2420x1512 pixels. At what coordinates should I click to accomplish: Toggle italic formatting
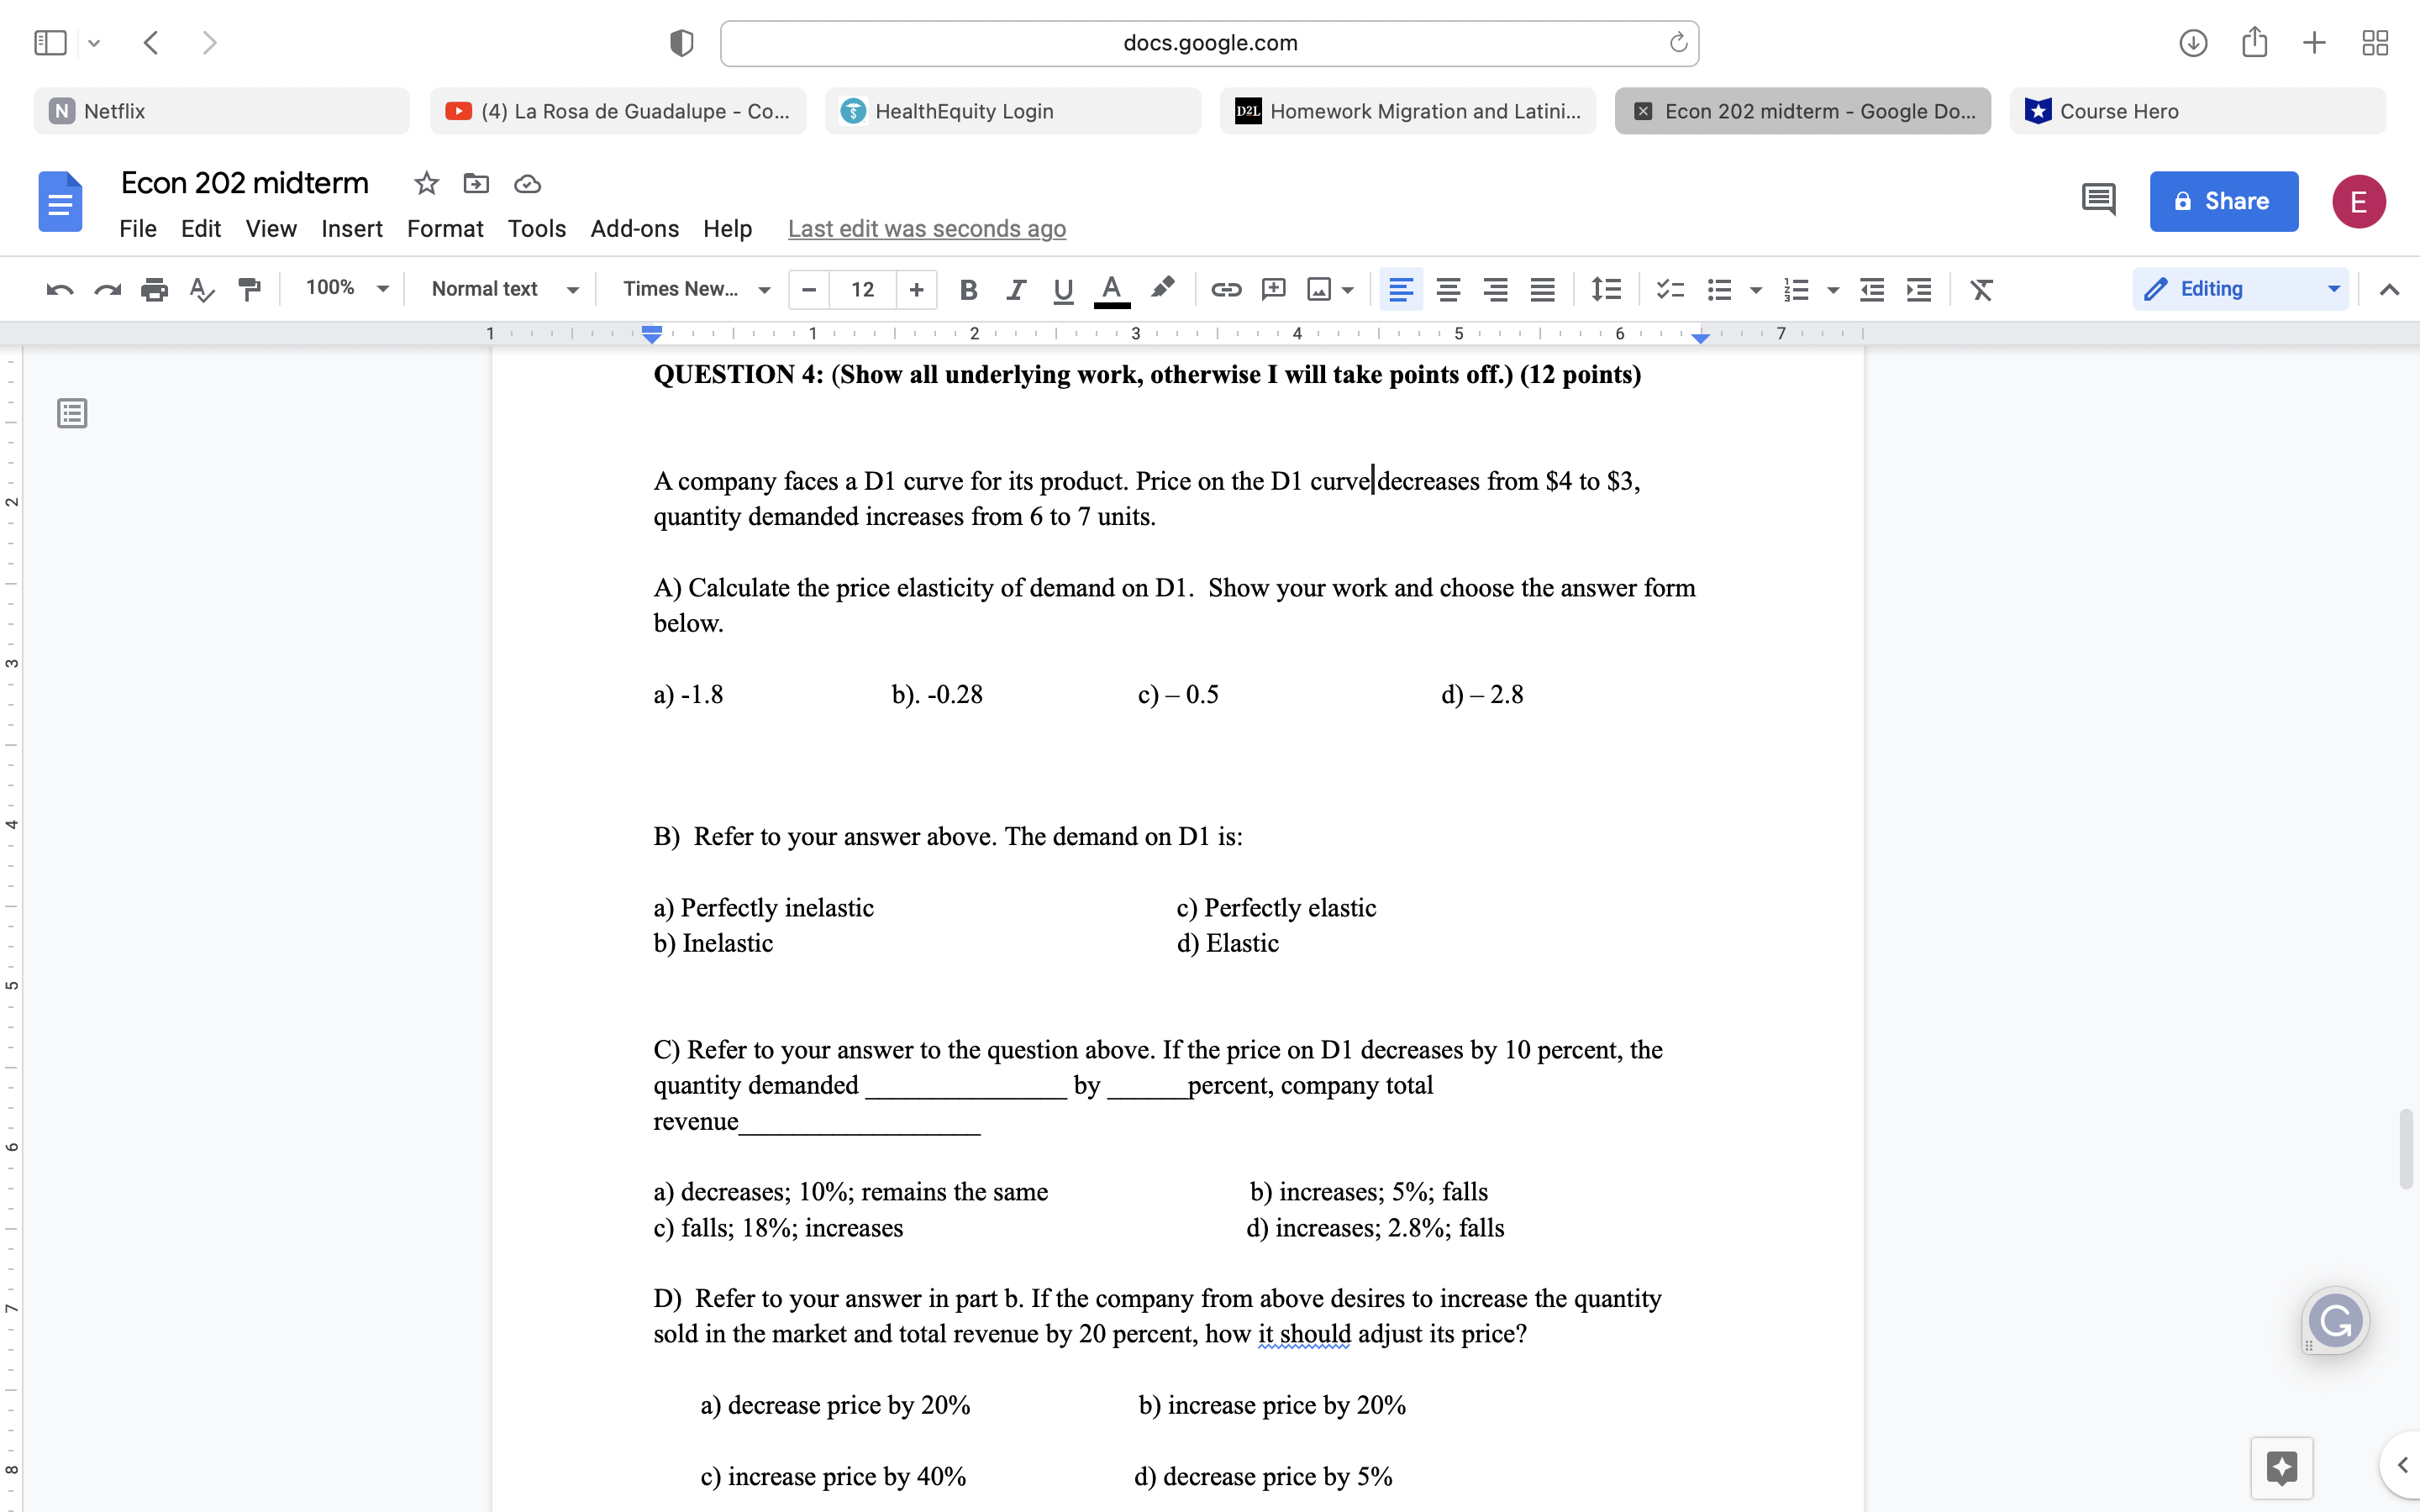pos(1015,290)
